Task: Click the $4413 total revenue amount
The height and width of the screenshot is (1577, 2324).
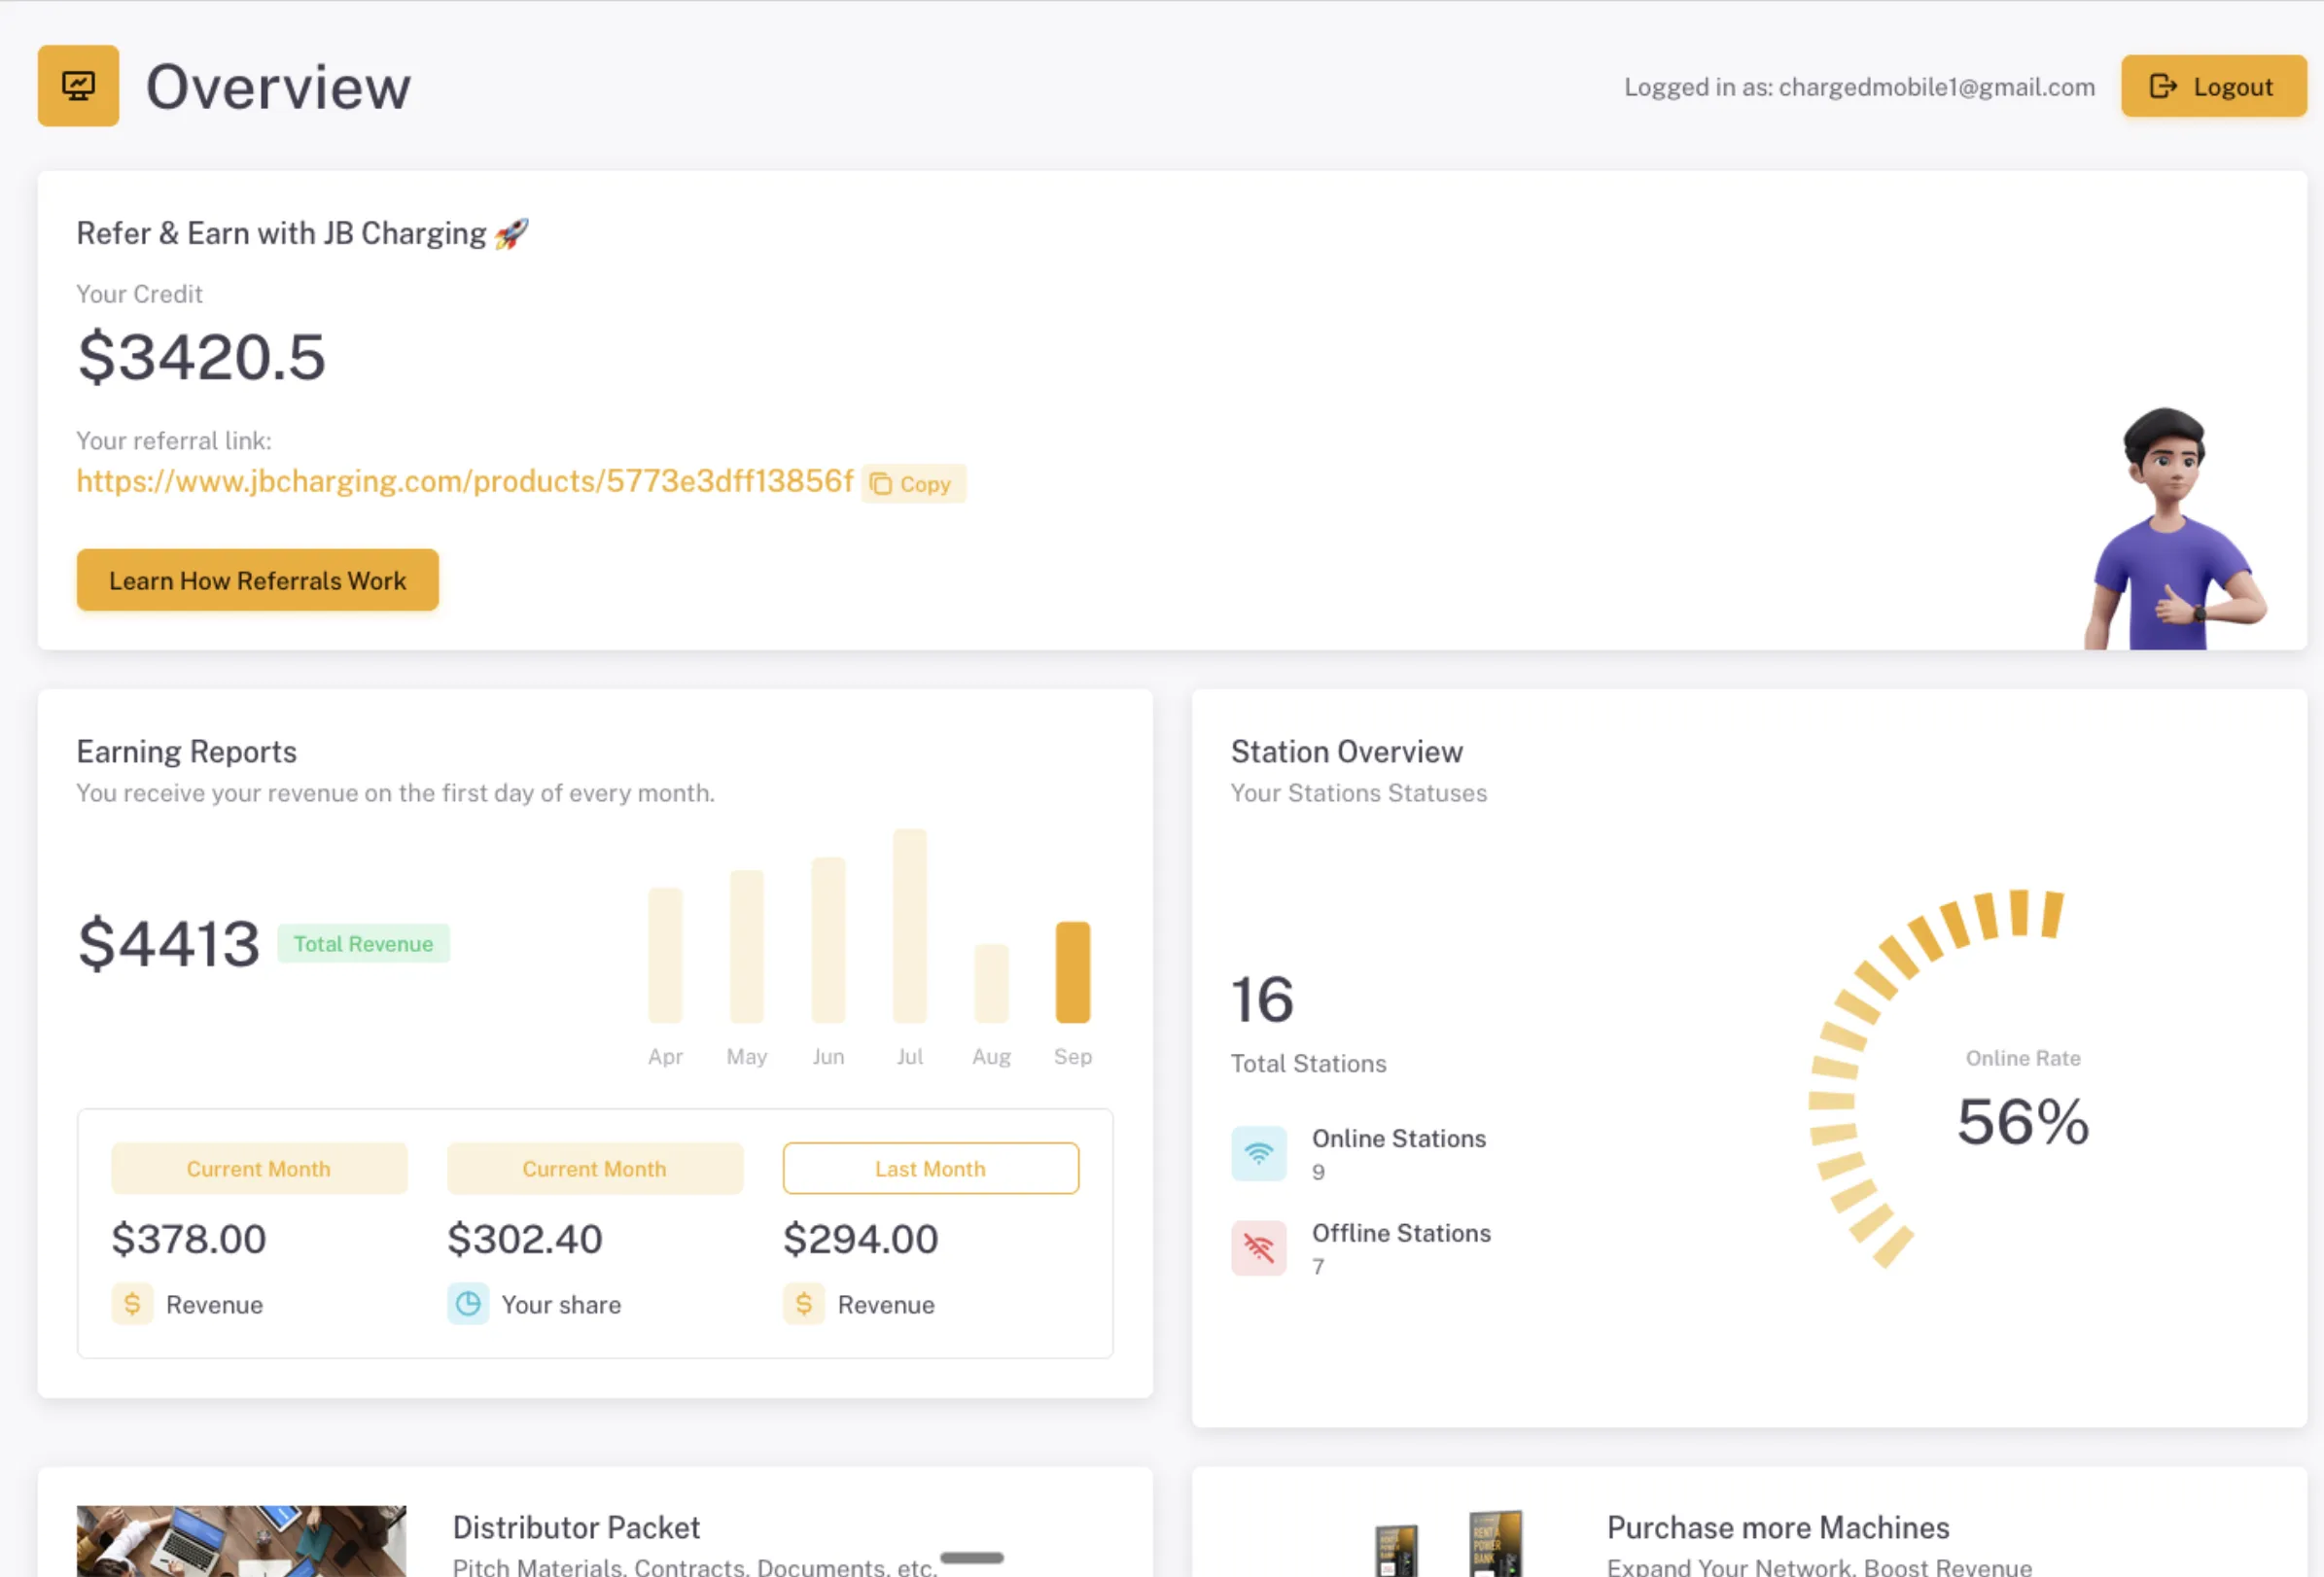Action: pyautogui.click(x=169, y=943)
